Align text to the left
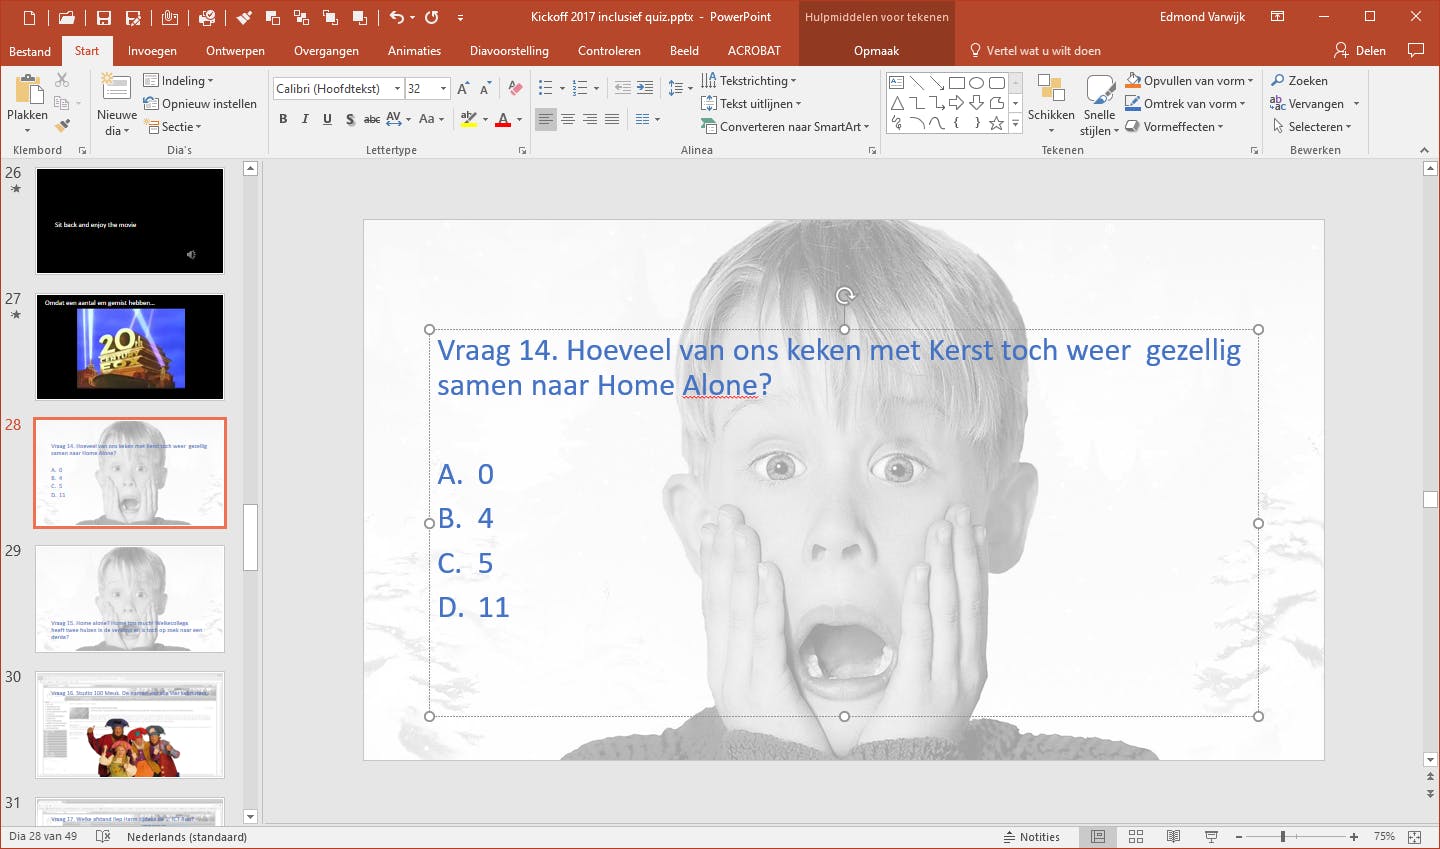The width and height of the screenshot is (1440, 849). tap(545, 119)
